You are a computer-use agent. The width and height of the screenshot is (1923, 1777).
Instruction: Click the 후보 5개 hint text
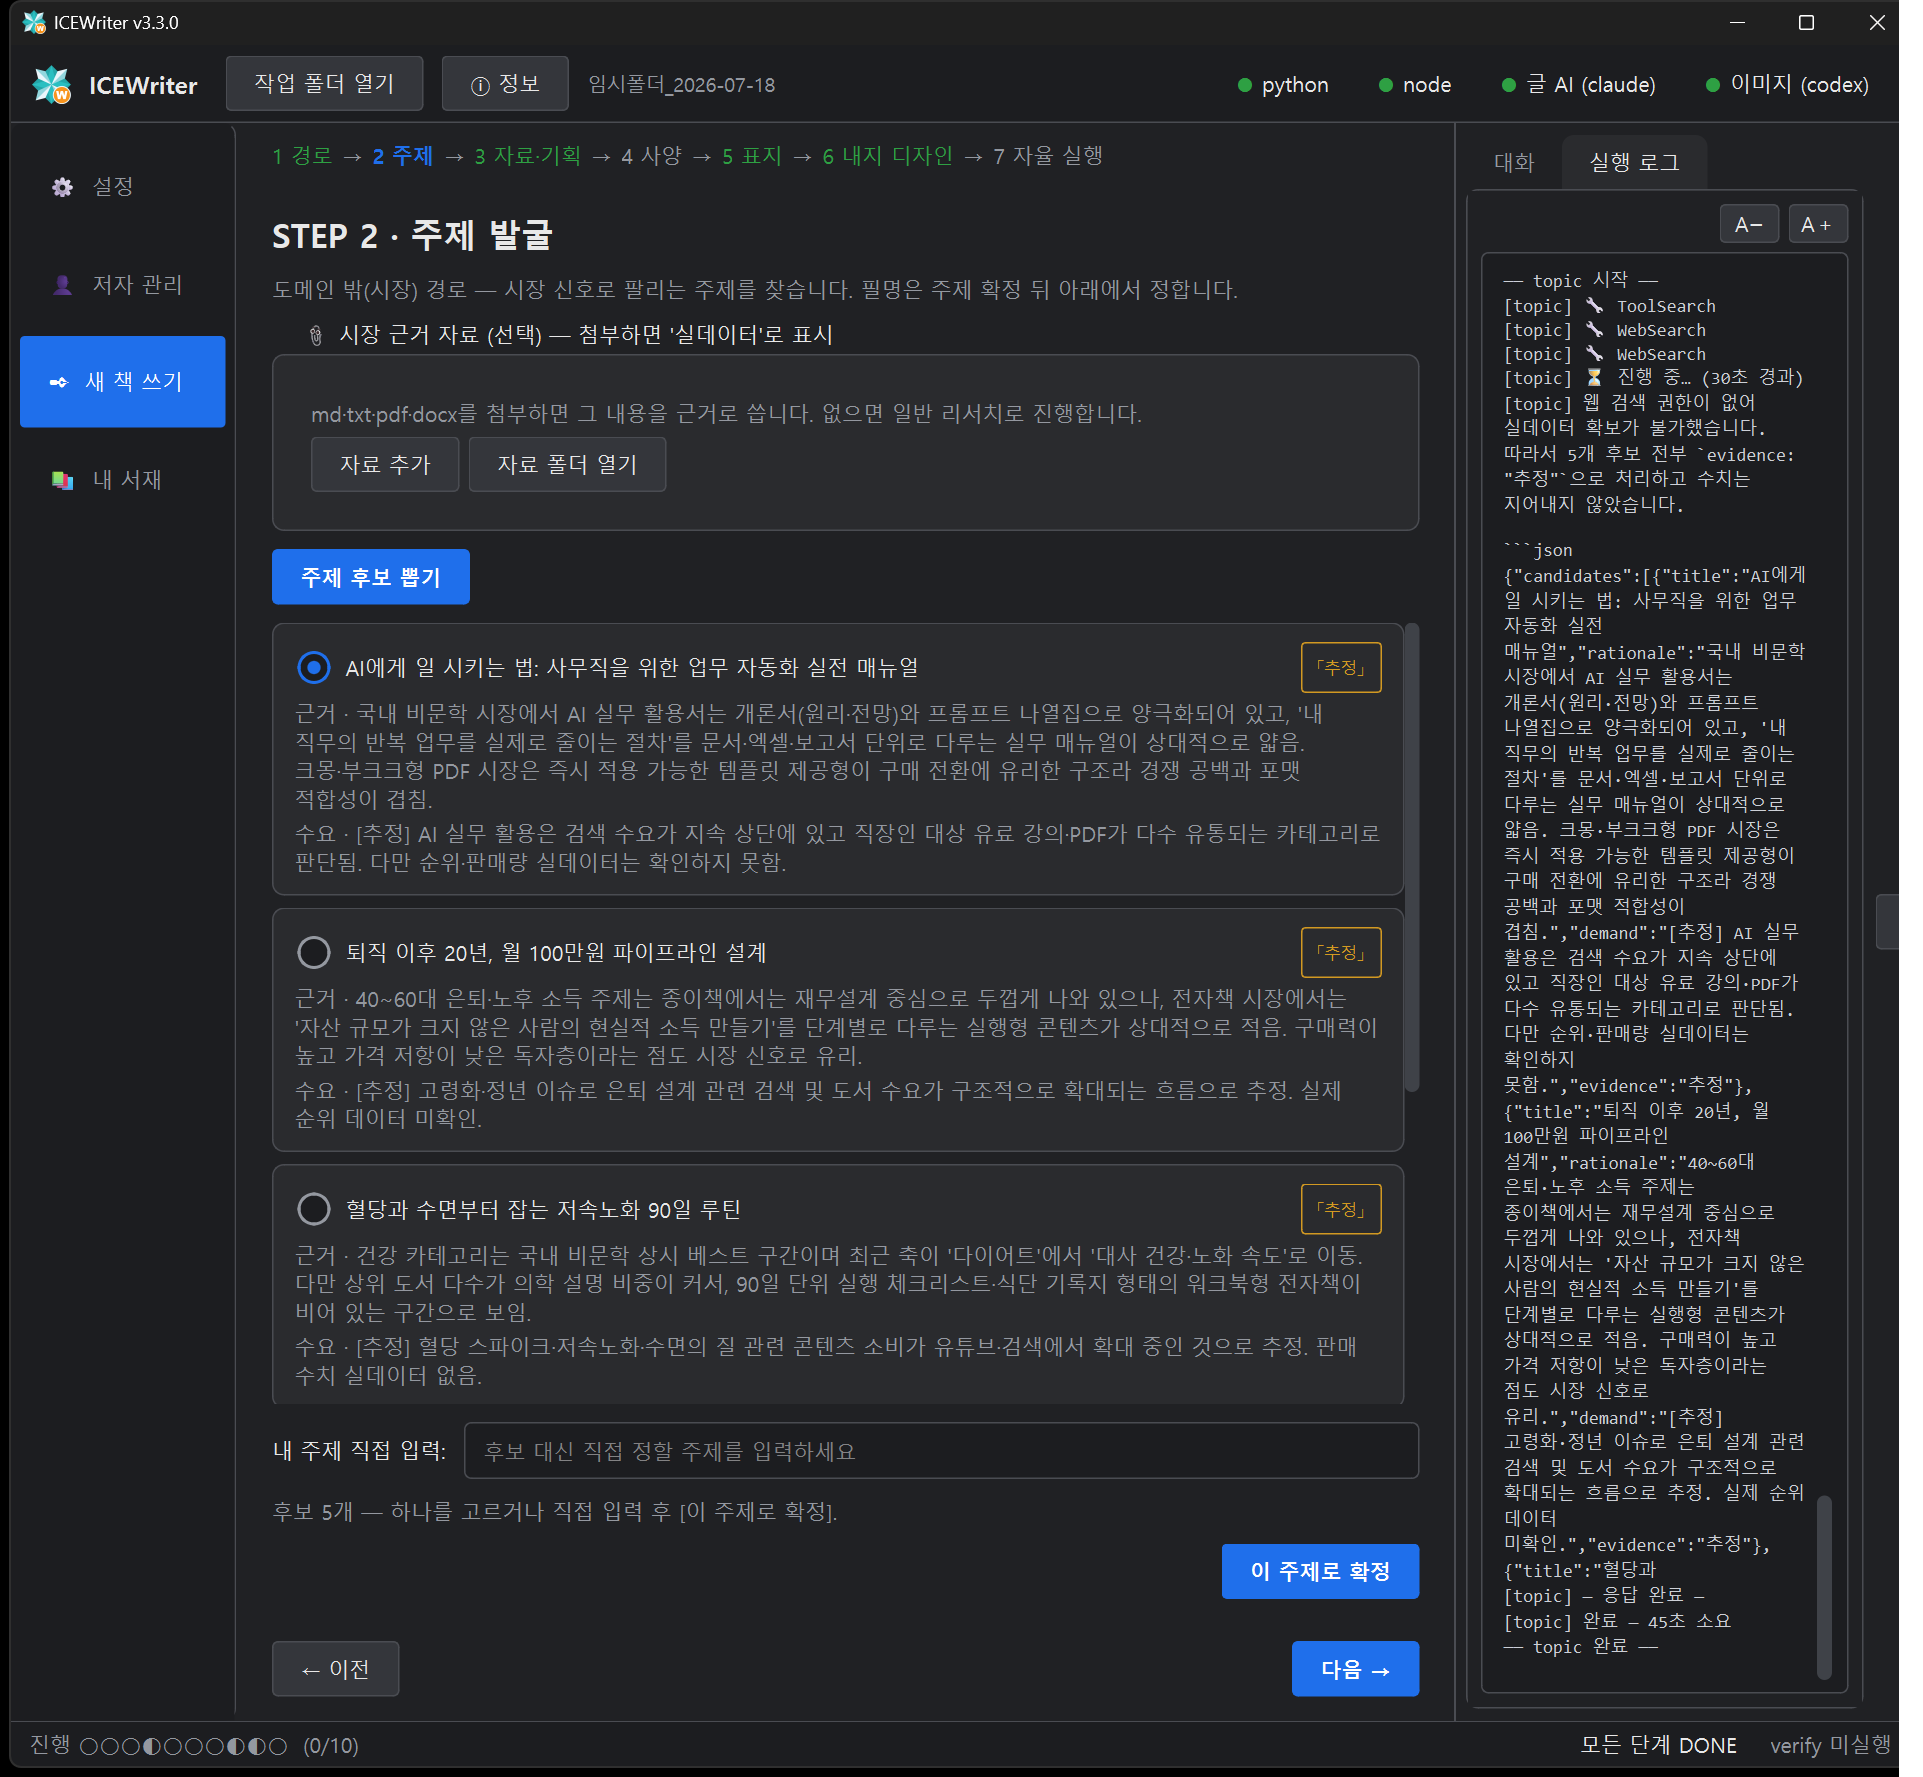point(555,1511)
